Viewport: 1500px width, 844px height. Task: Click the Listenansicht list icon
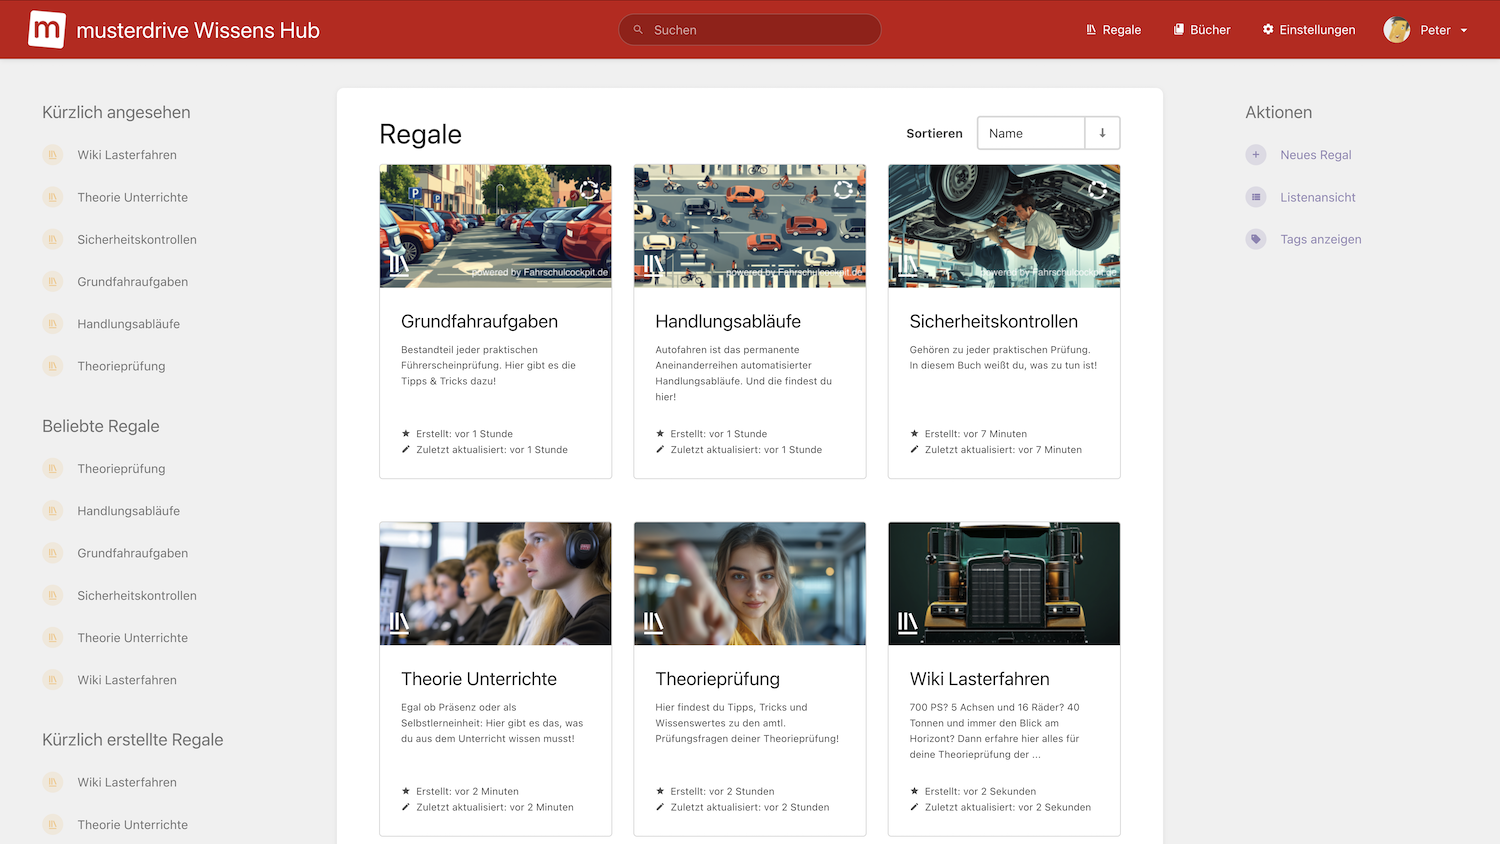pos(1256,197)
